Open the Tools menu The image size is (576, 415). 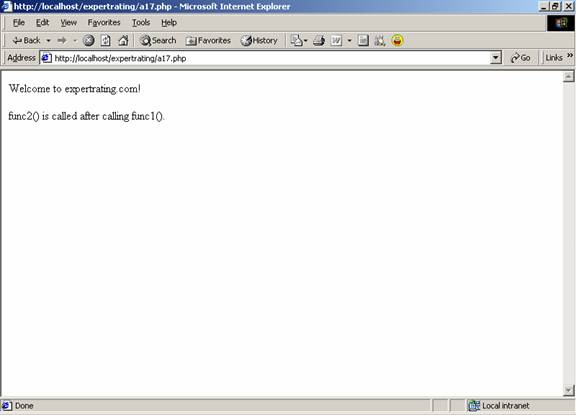coord(141,23)
